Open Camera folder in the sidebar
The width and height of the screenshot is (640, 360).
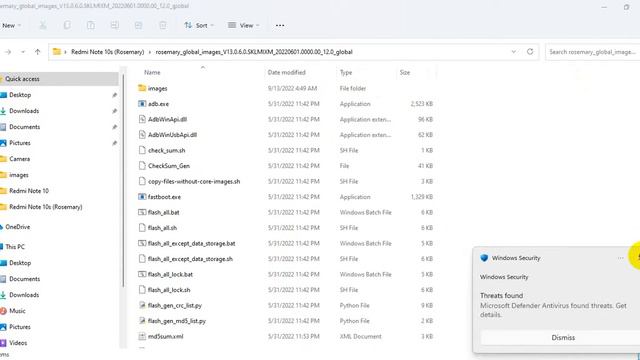(x=19, y=159)
